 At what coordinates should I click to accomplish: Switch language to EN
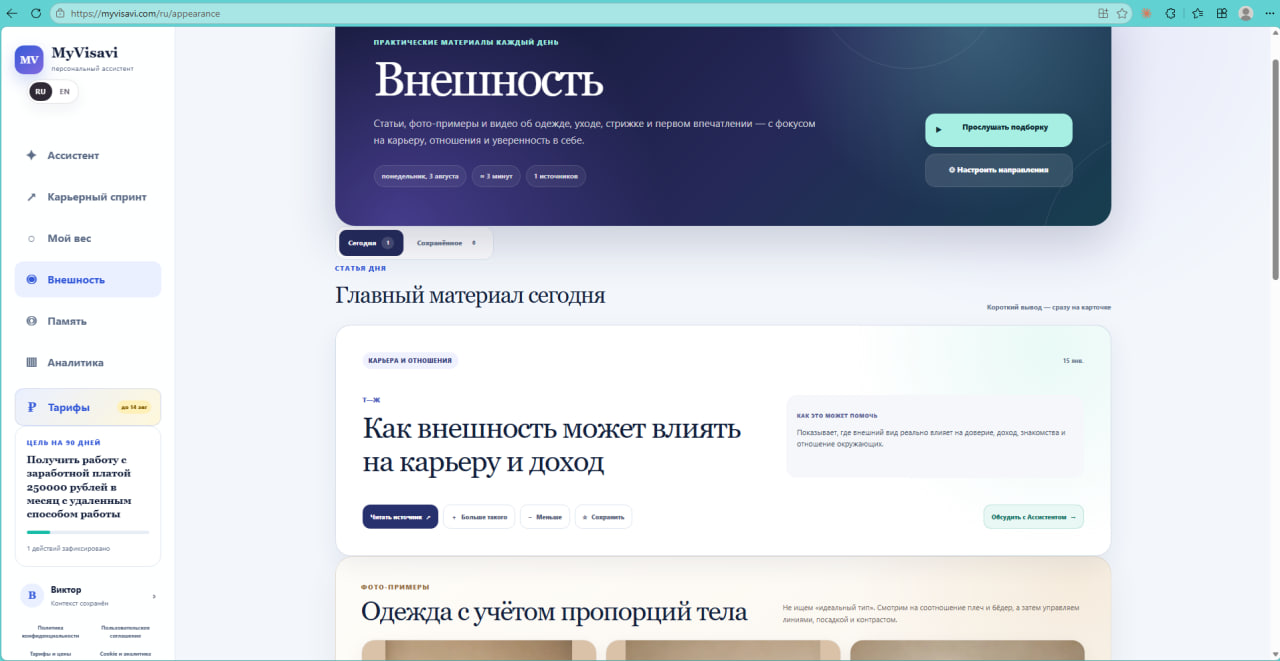pyautogui.click(x=64, y=91)
